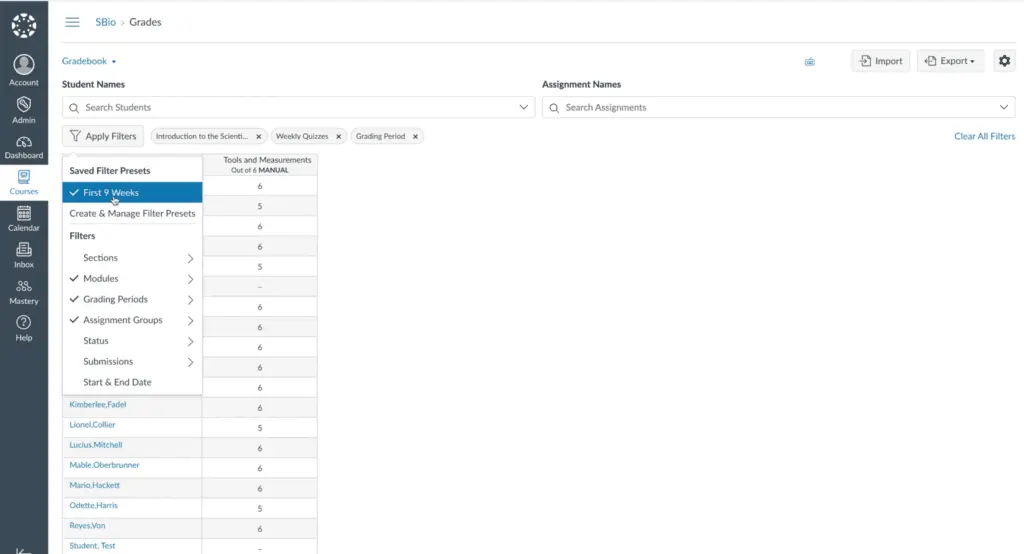Open the Inbox from the sidebar

coord(24,256)
